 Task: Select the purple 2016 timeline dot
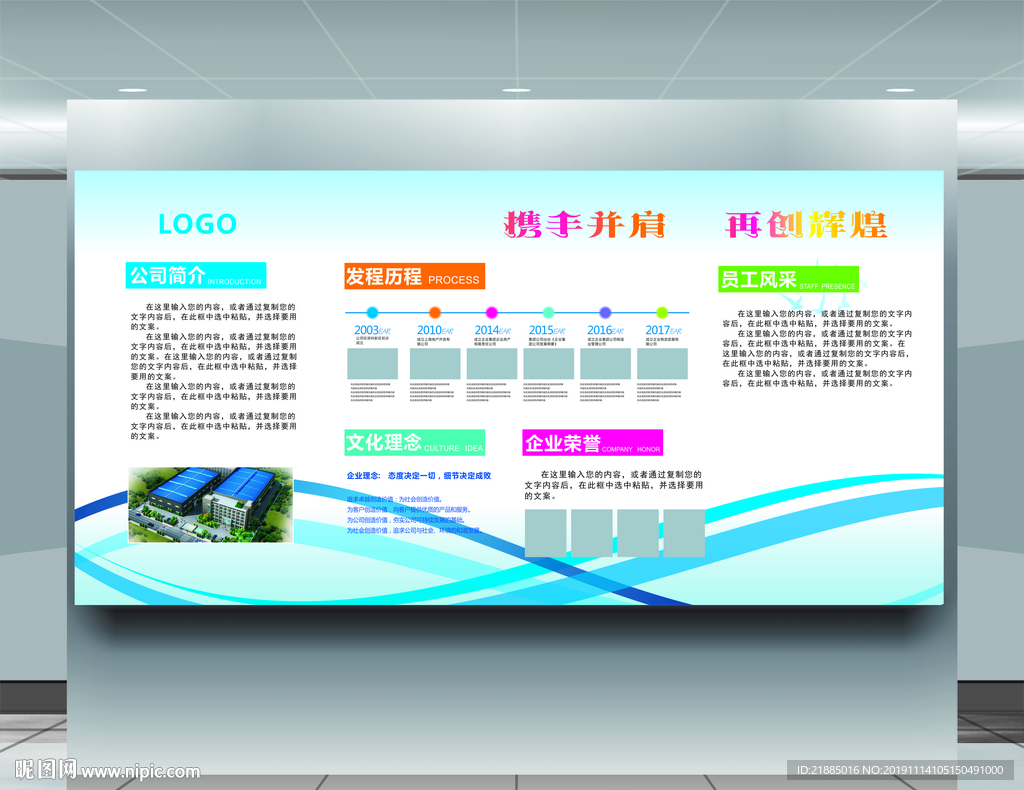(x=605, y=313)
